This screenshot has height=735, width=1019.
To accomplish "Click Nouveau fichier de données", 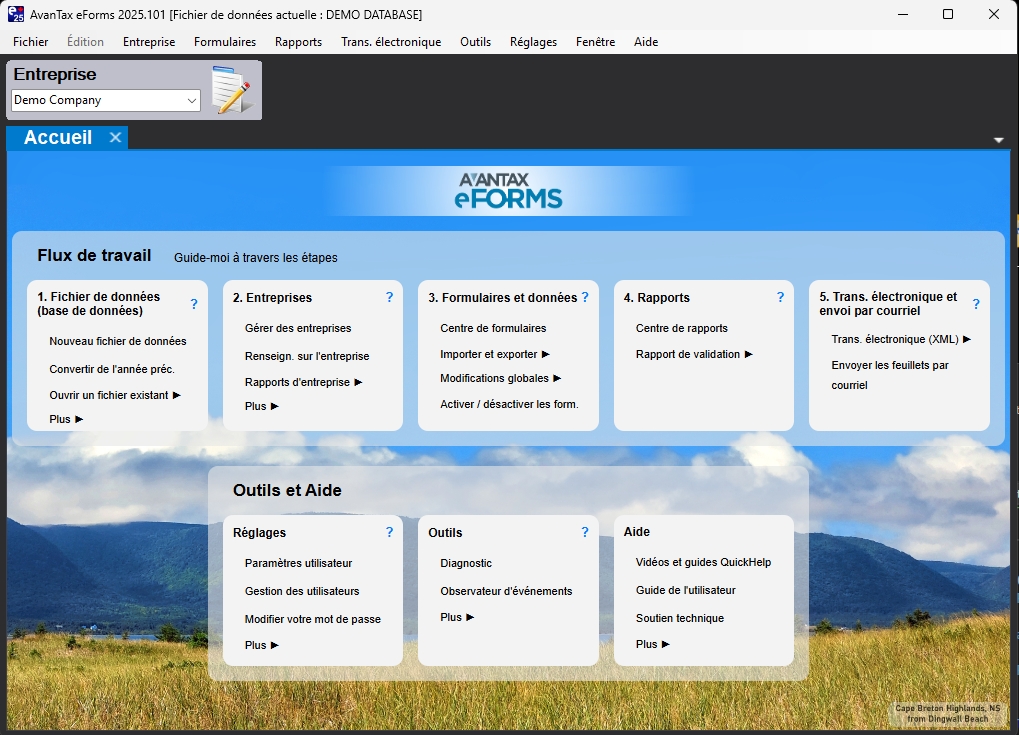I will [x=118, y=341].
